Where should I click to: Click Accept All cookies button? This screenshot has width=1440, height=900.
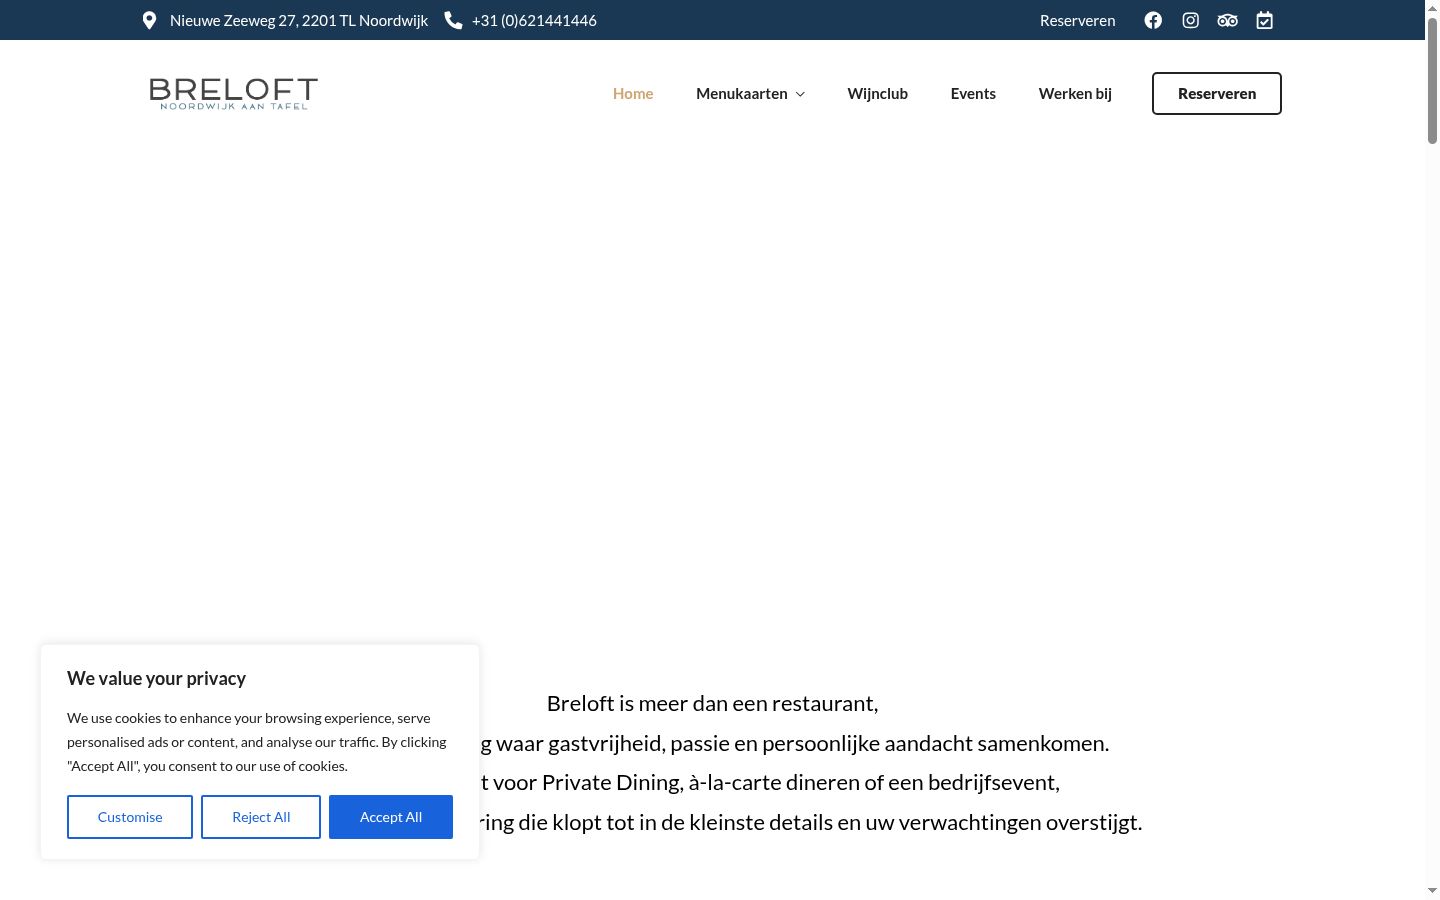(x=391, y=817)
